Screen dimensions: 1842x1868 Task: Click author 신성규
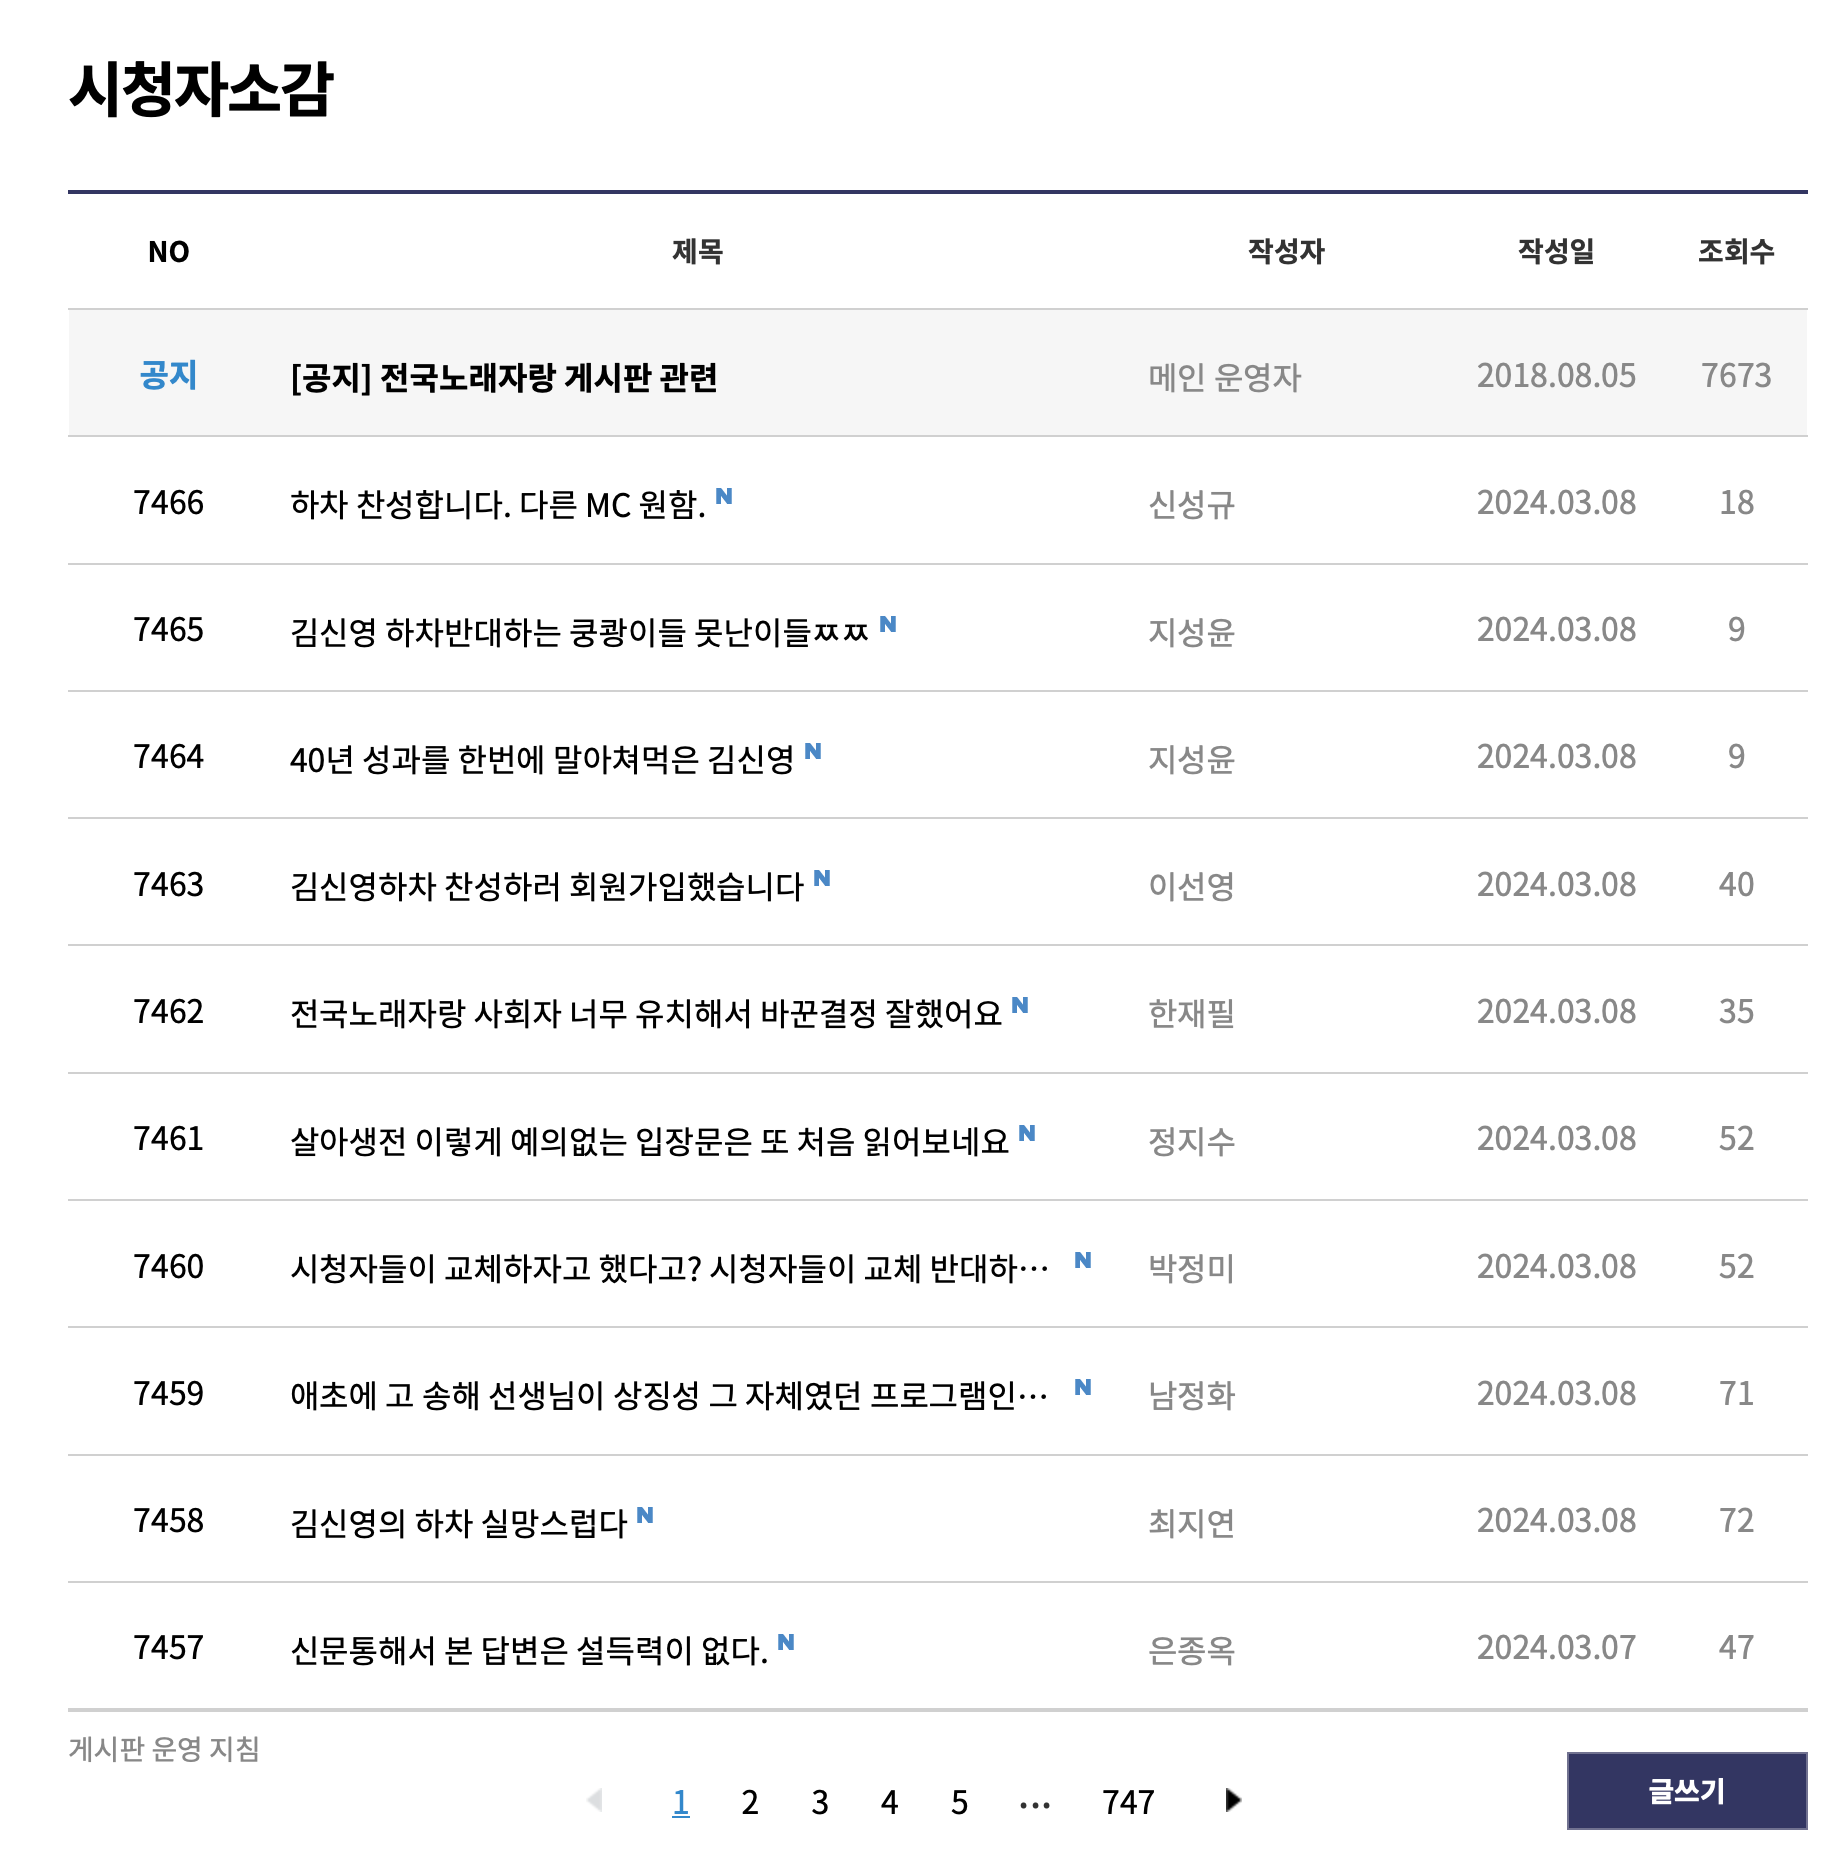(1192, 504)
